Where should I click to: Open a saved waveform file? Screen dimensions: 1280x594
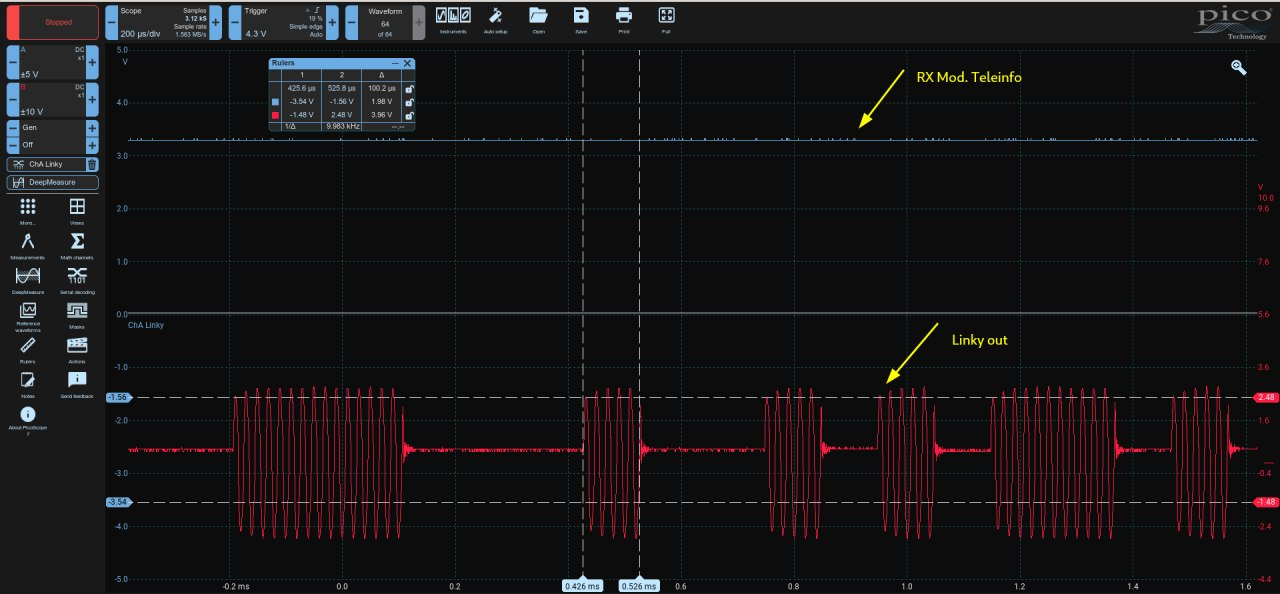[538, 19]
